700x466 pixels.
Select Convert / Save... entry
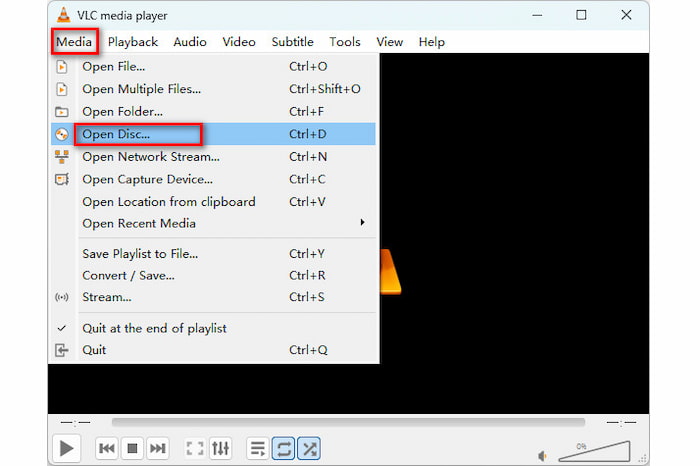tap(213, 275)
